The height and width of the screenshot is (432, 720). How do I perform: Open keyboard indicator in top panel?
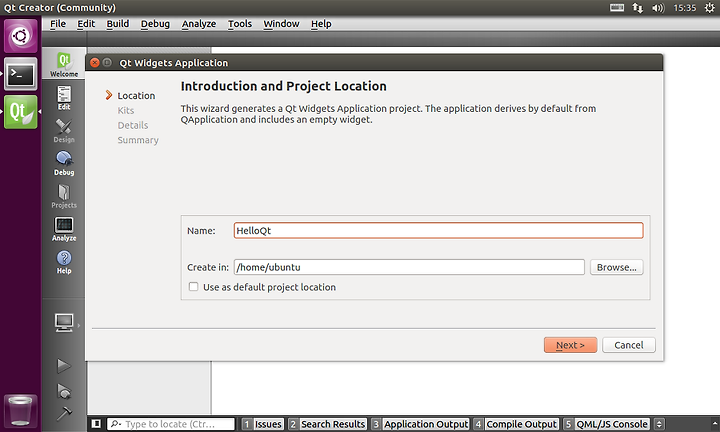617,7
